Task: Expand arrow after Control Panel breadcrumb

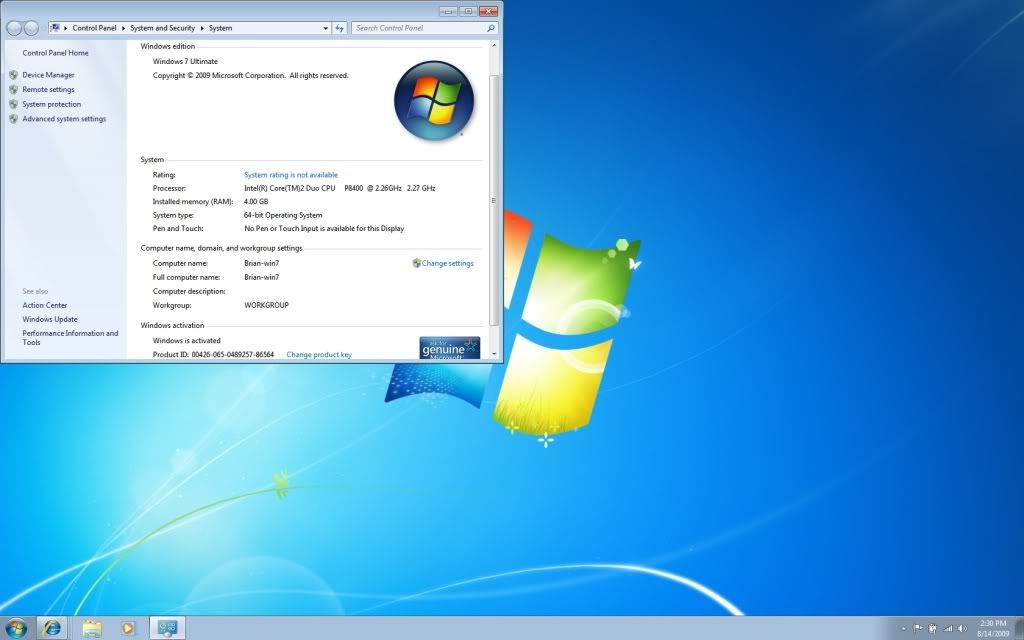Action: 123,28
